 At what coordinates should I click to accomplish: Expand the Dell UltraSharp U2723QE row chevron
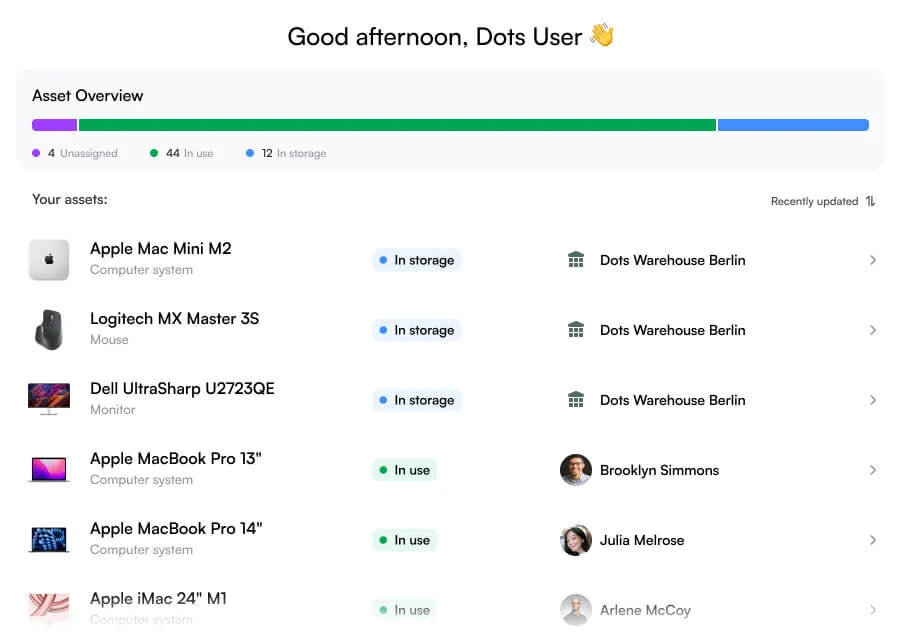(x=873, y=400)
